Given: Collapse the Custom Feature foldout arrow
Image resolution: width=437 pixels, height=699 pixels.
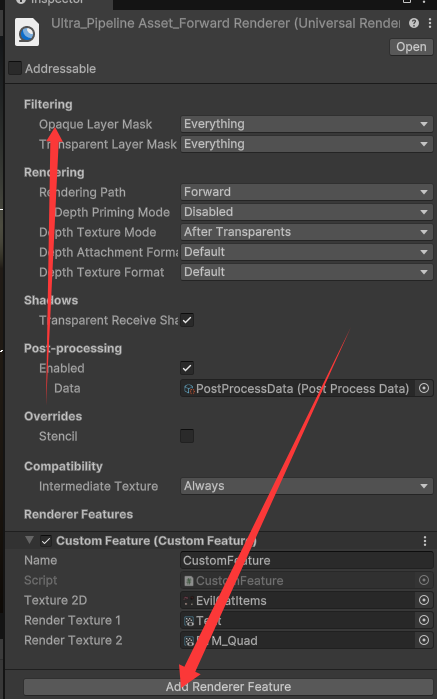Looking at the screenshot, I should coord(29,540).
